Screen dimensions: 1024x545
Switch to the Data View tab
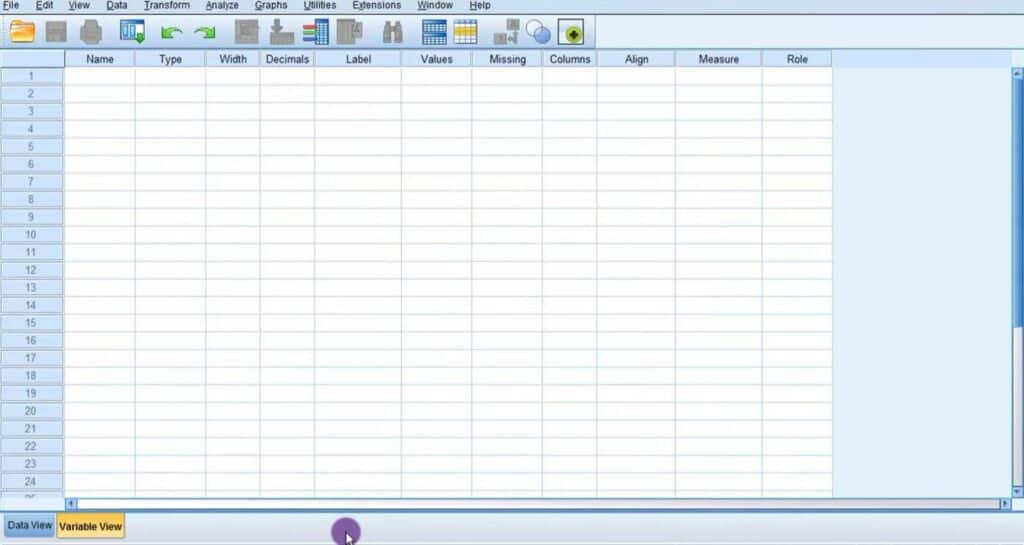pyautogui.click(x=29, y=525)
